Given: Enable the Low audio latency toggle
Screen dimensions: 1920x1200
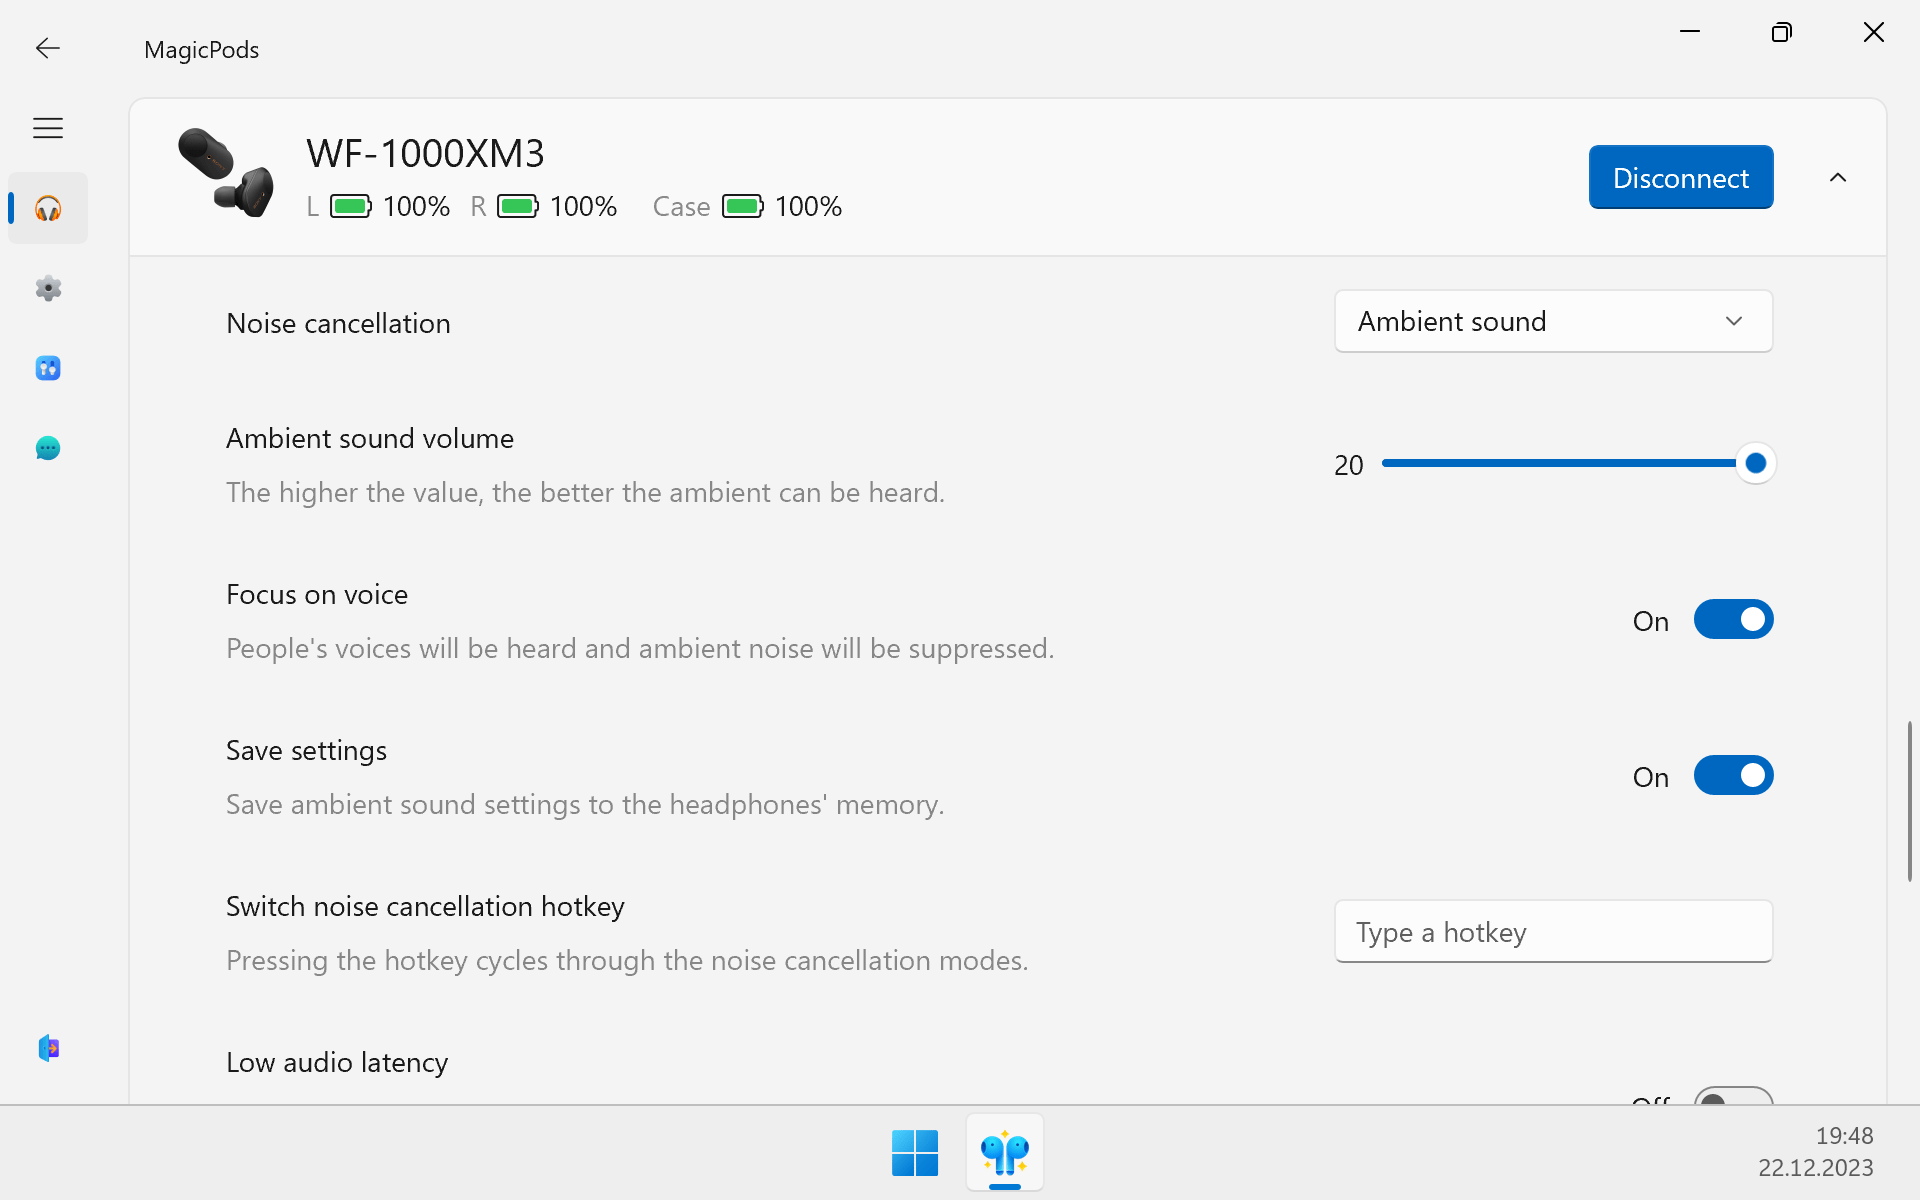Looking at the screenshot, I should pyautogui.click(x=1733, y=1097).
